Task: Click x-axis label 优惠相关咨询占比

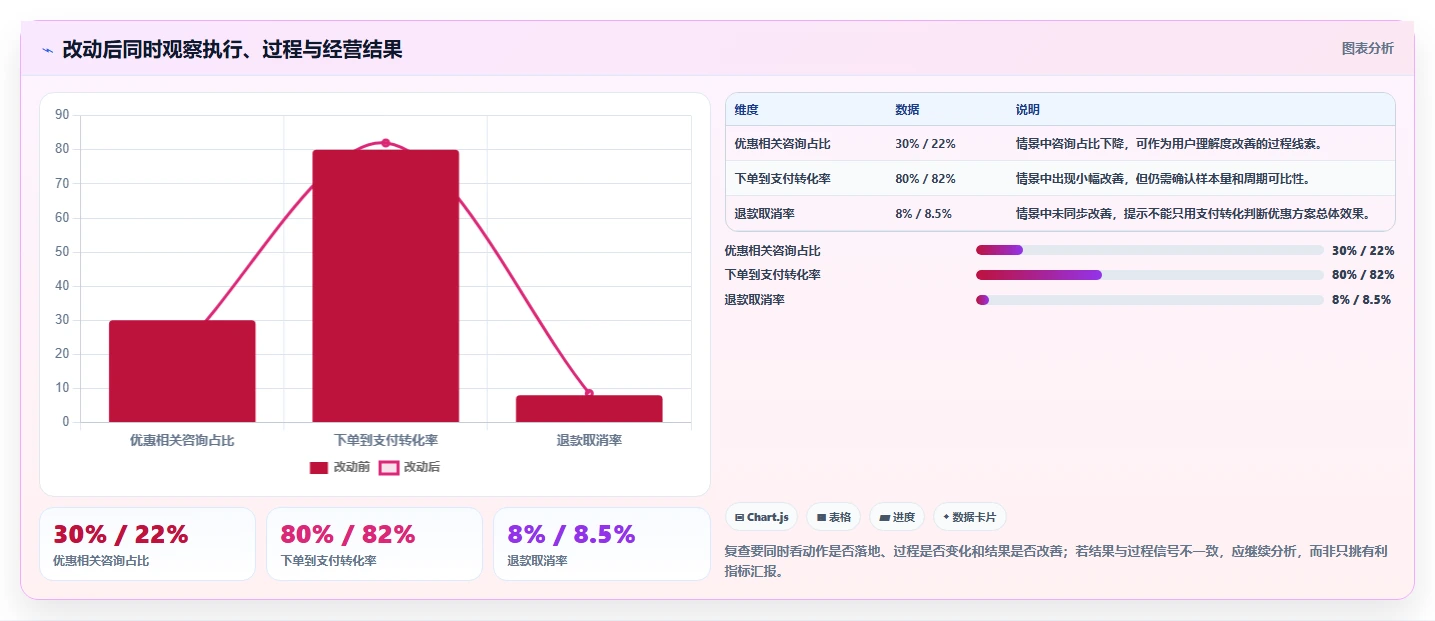Action: pos(182,440)
